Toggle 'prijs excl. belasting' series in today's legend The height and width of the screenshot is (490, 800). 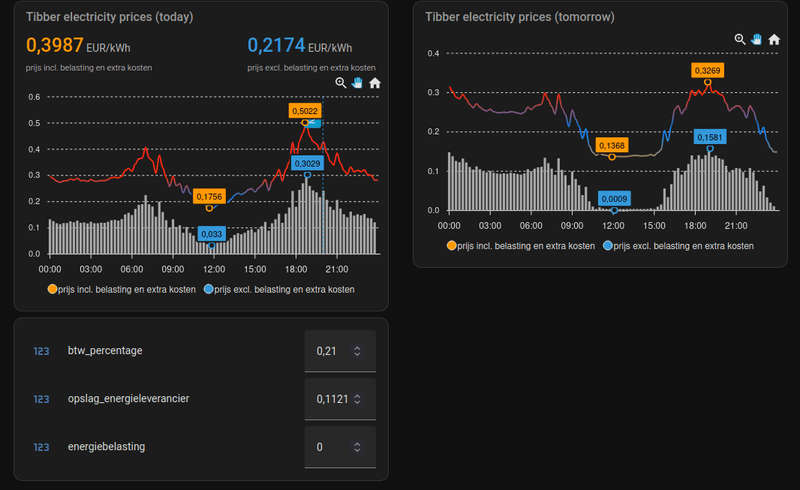[279, 289]
